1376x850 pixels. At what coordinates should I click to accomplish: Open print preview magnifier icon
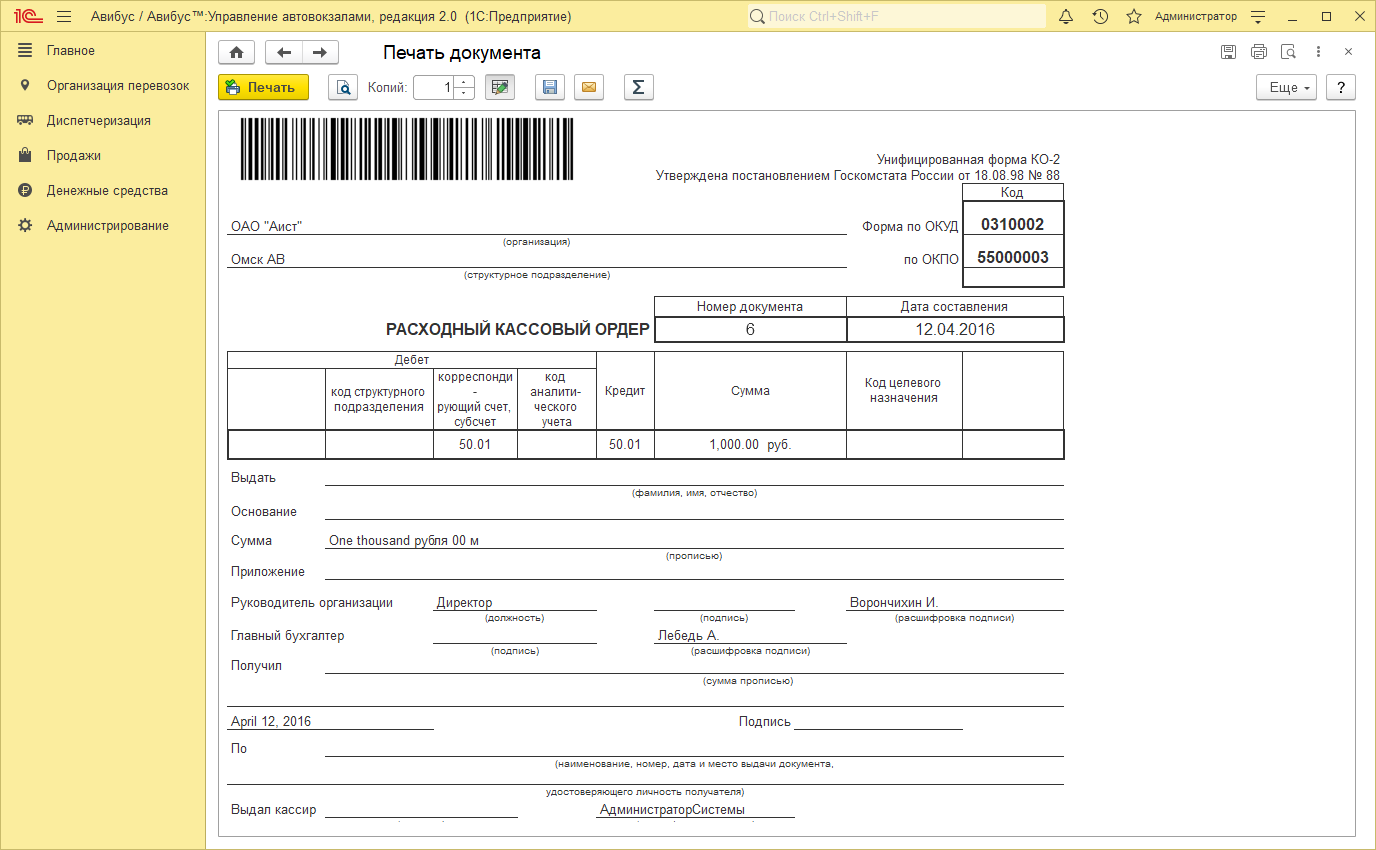click(x=343, y=88)
